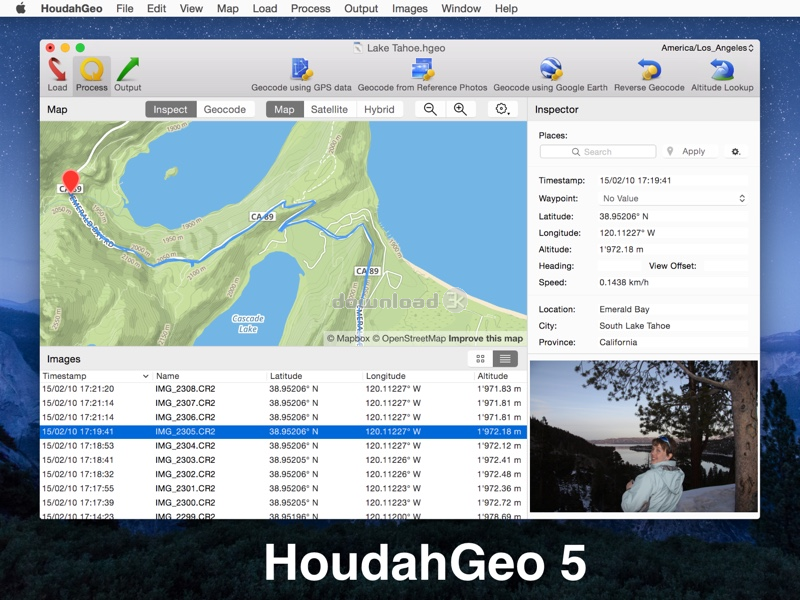This screenshot has width=800, height=600.
Task: Open the Edit menu
Action: coord(156,8)
